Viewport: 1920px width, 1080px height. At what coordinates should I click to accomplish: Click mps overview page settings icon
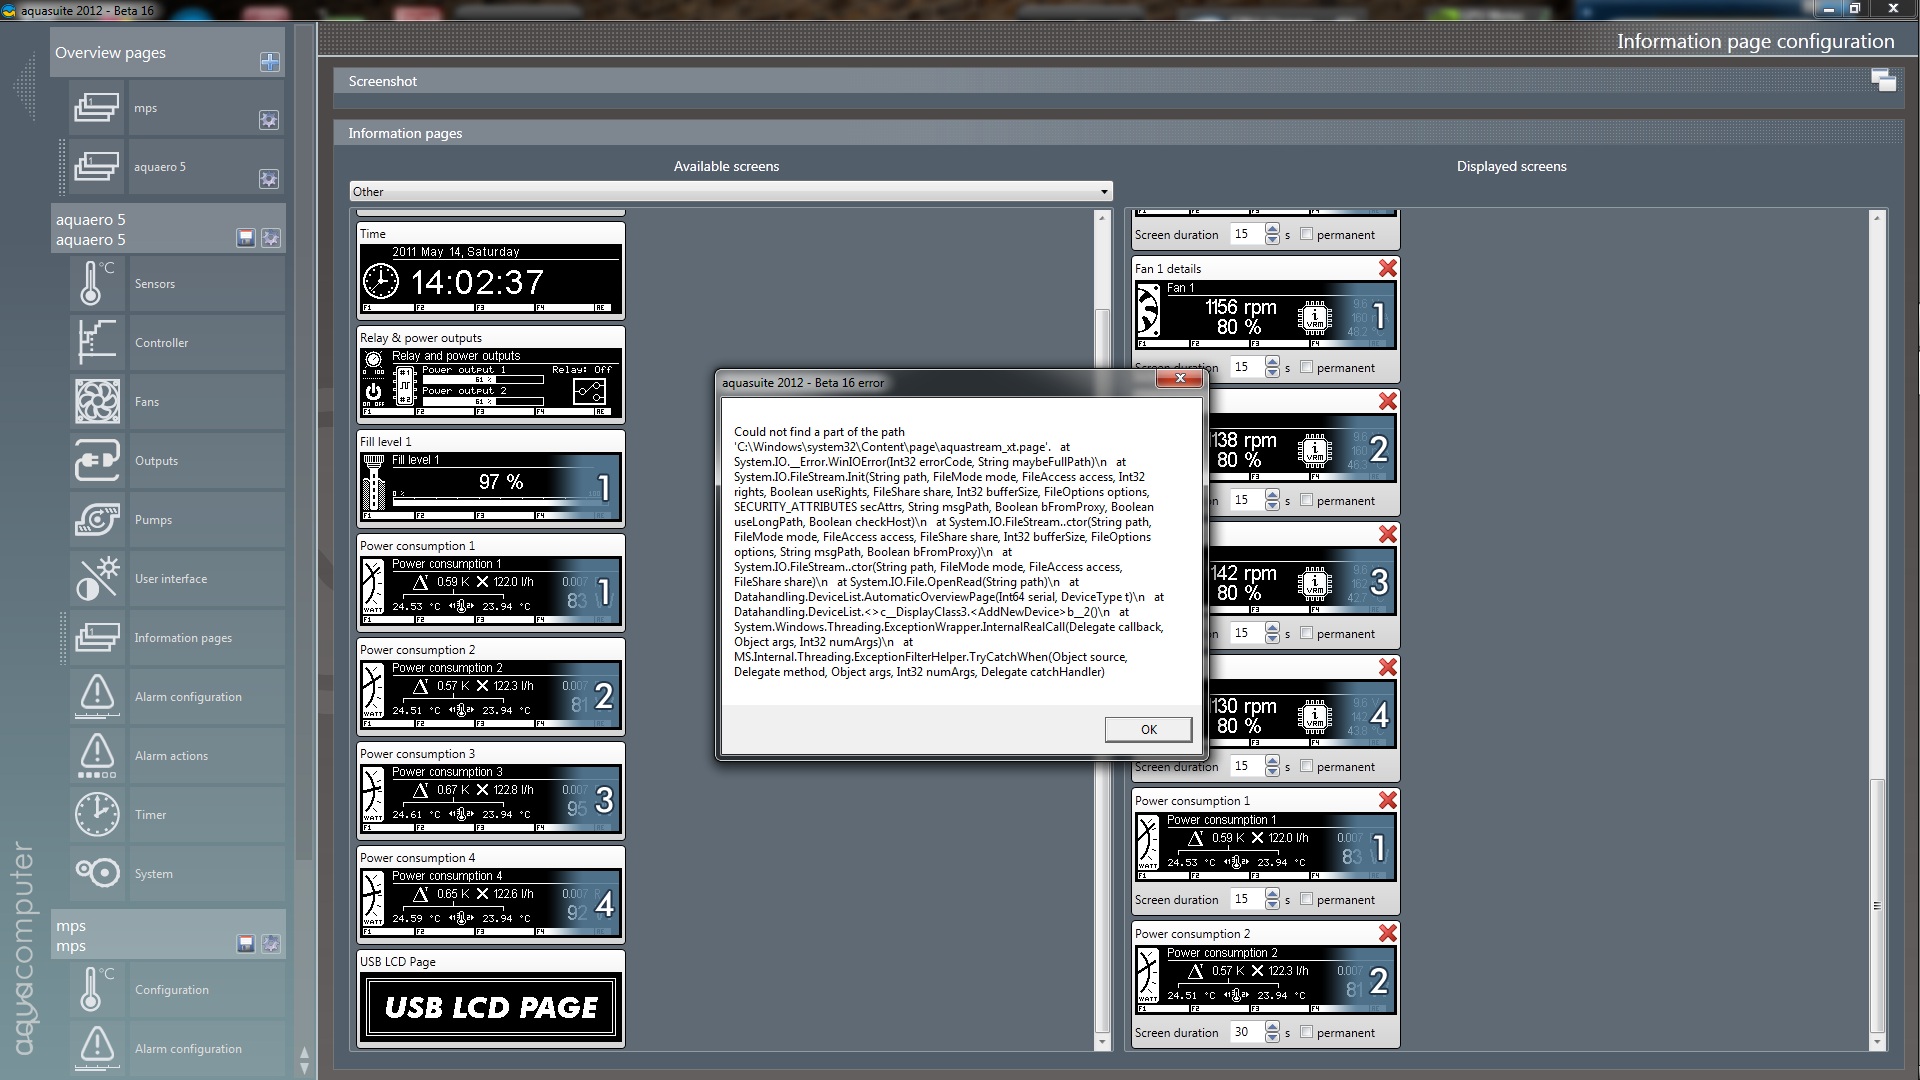click(x=268, y=120)
